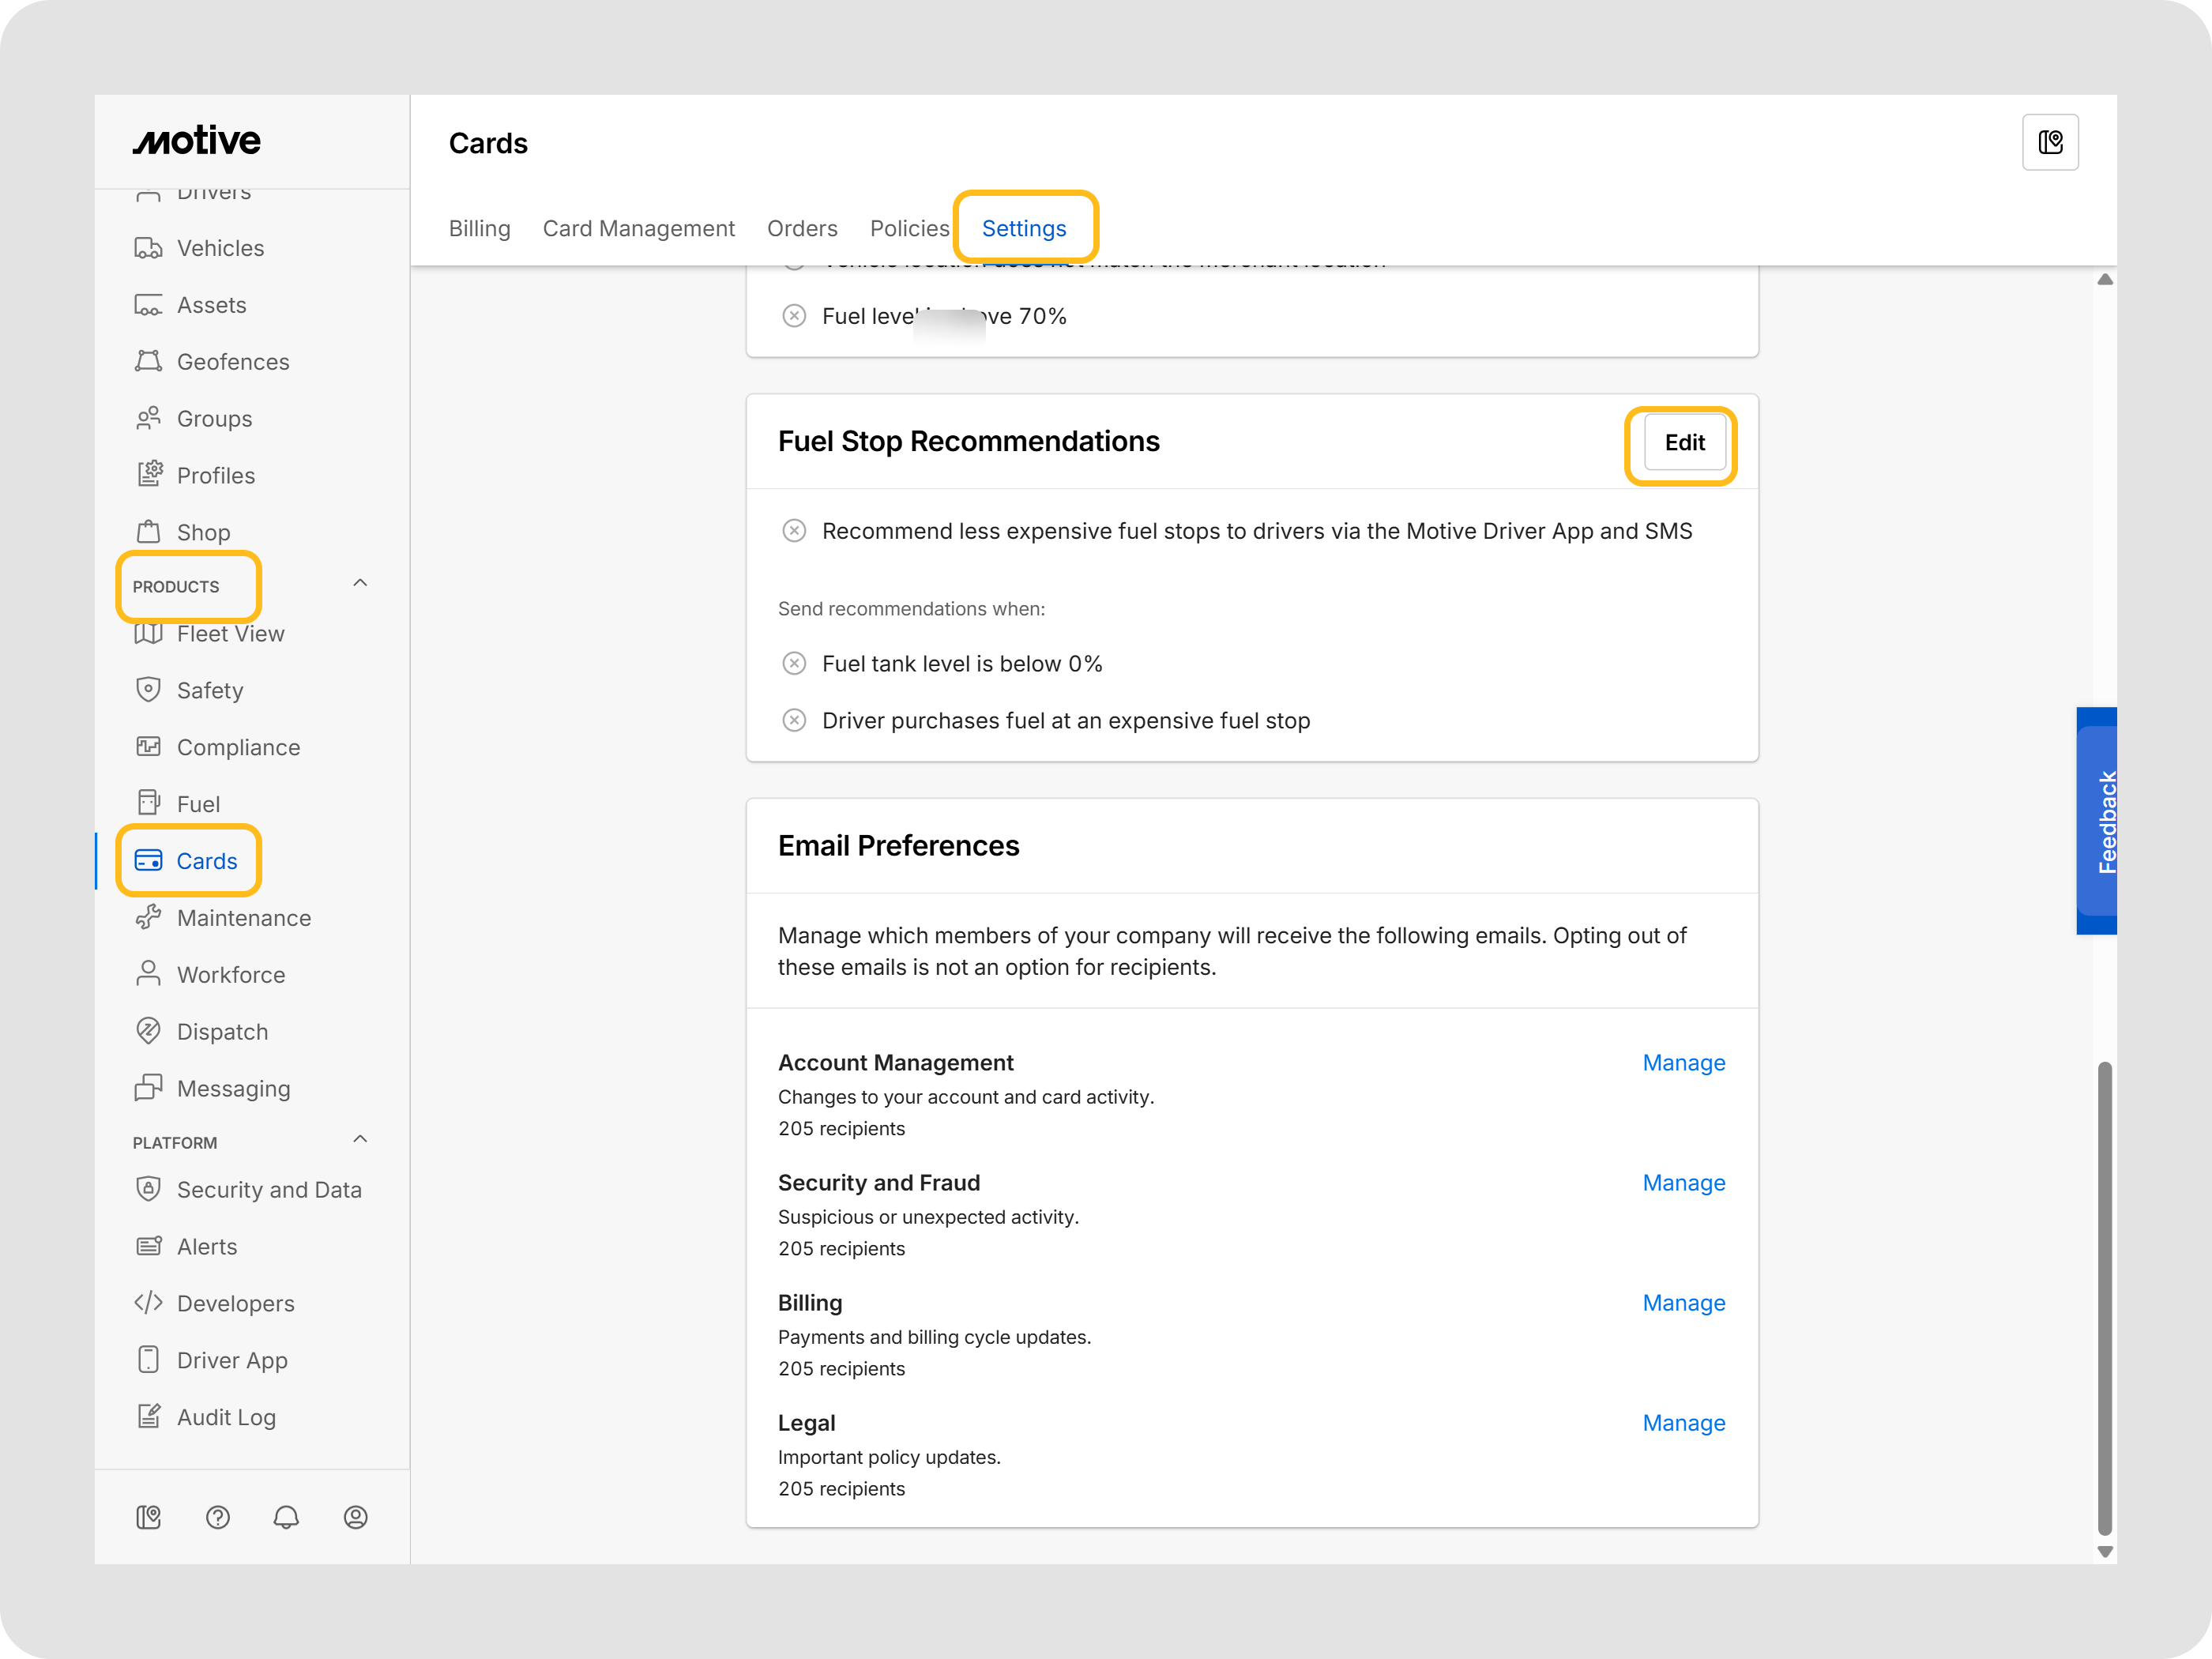Click top-right map guide icon button

pos(2049,143)
